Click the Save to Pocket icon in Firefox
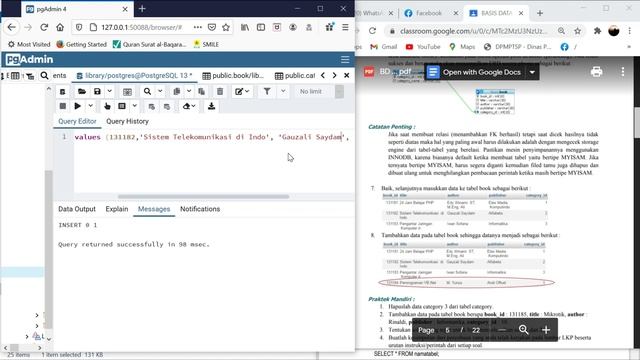The height and width of the screenshot is (360, 640). 212,27
